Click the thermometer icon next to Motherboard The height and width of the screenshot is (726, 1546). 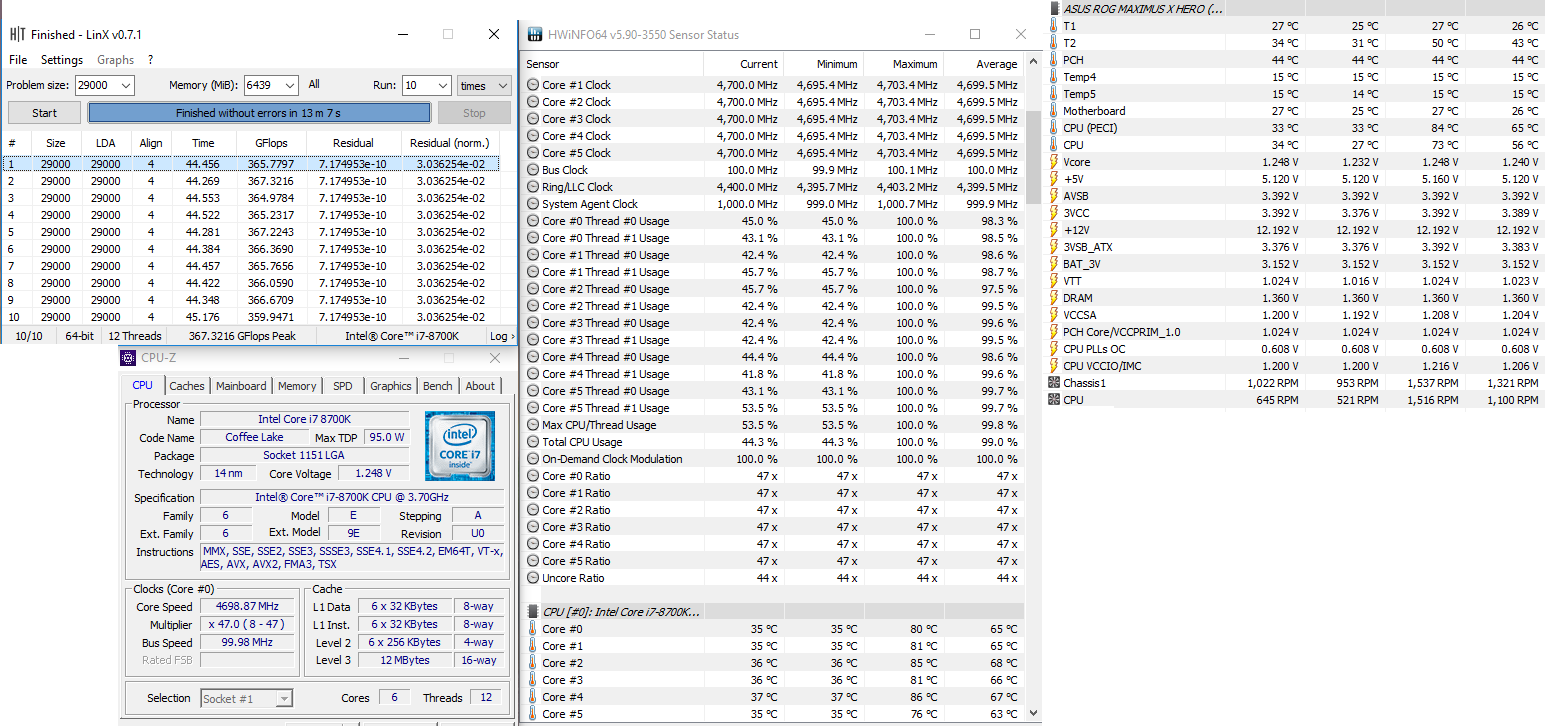tap(1053, 111)
